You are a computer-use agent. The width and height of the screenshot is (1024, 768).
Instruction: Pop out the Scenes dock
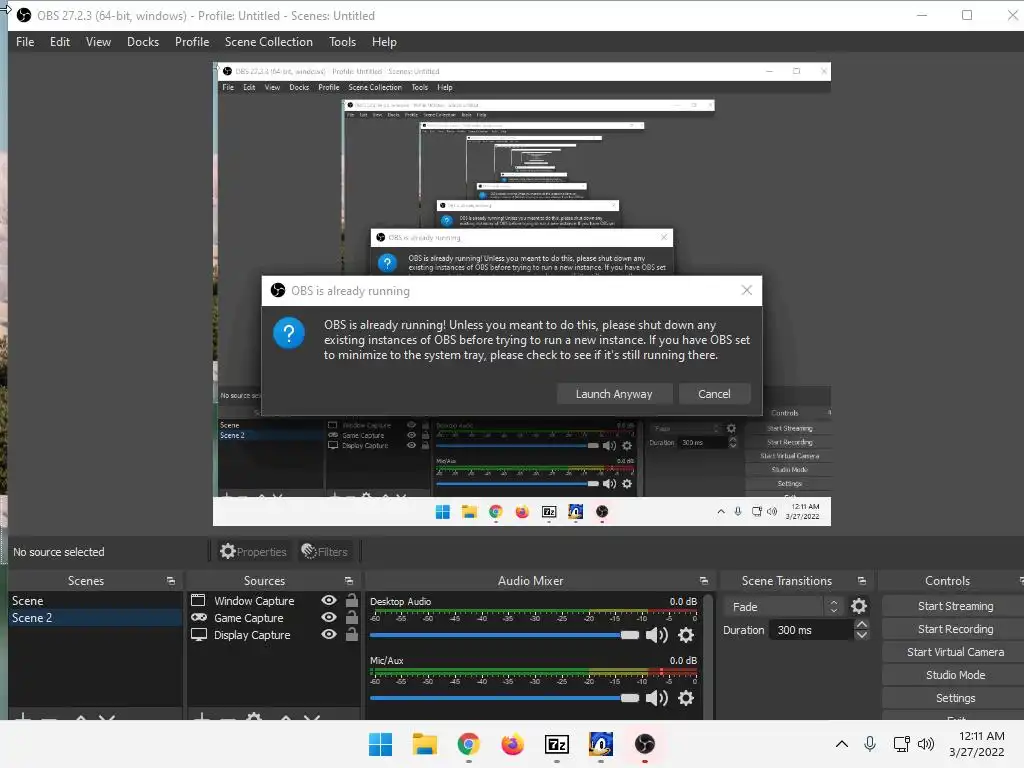point(171,581)
